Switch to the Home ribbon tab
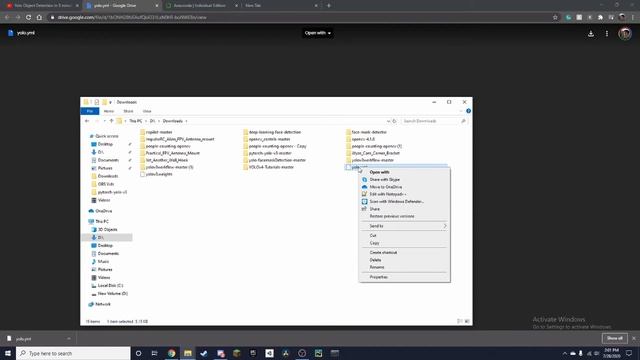 109,111
